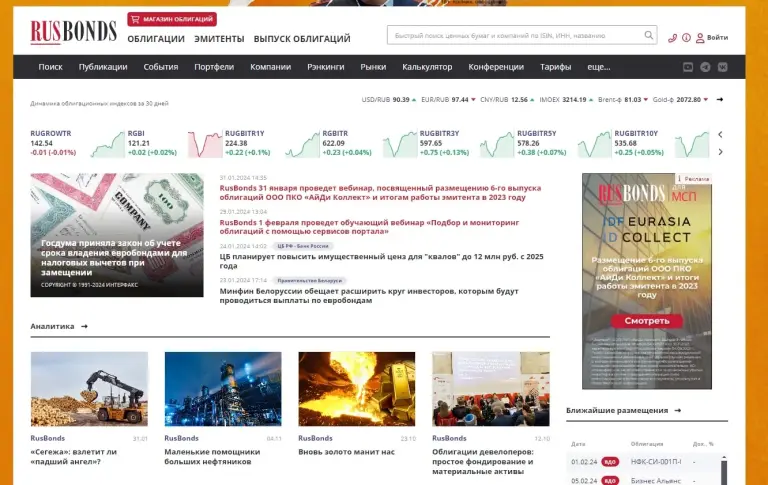768x485 pixels.
Task: Click Смотреть button in ad banner
Action: point(647,321)
